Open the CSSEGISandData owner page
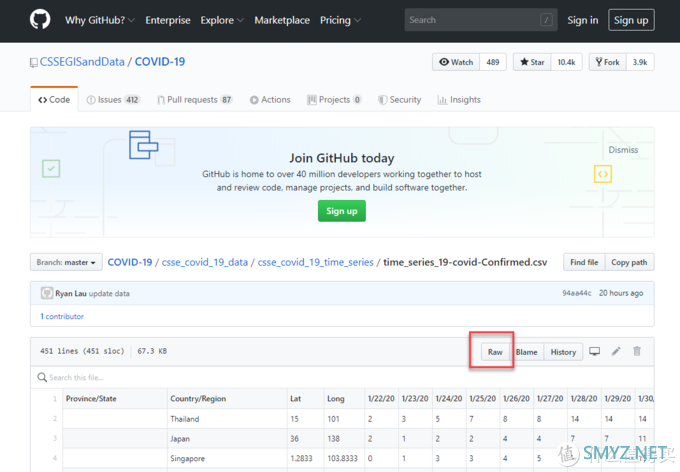680x472 pixels. point(82,62)
